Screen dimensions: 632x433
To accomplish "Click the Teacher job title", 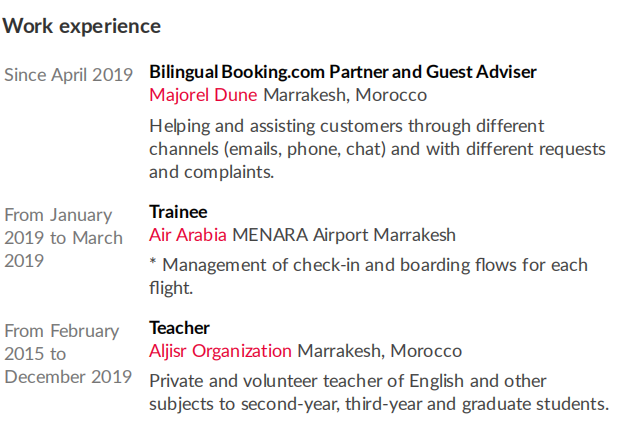I will [179, 328].
